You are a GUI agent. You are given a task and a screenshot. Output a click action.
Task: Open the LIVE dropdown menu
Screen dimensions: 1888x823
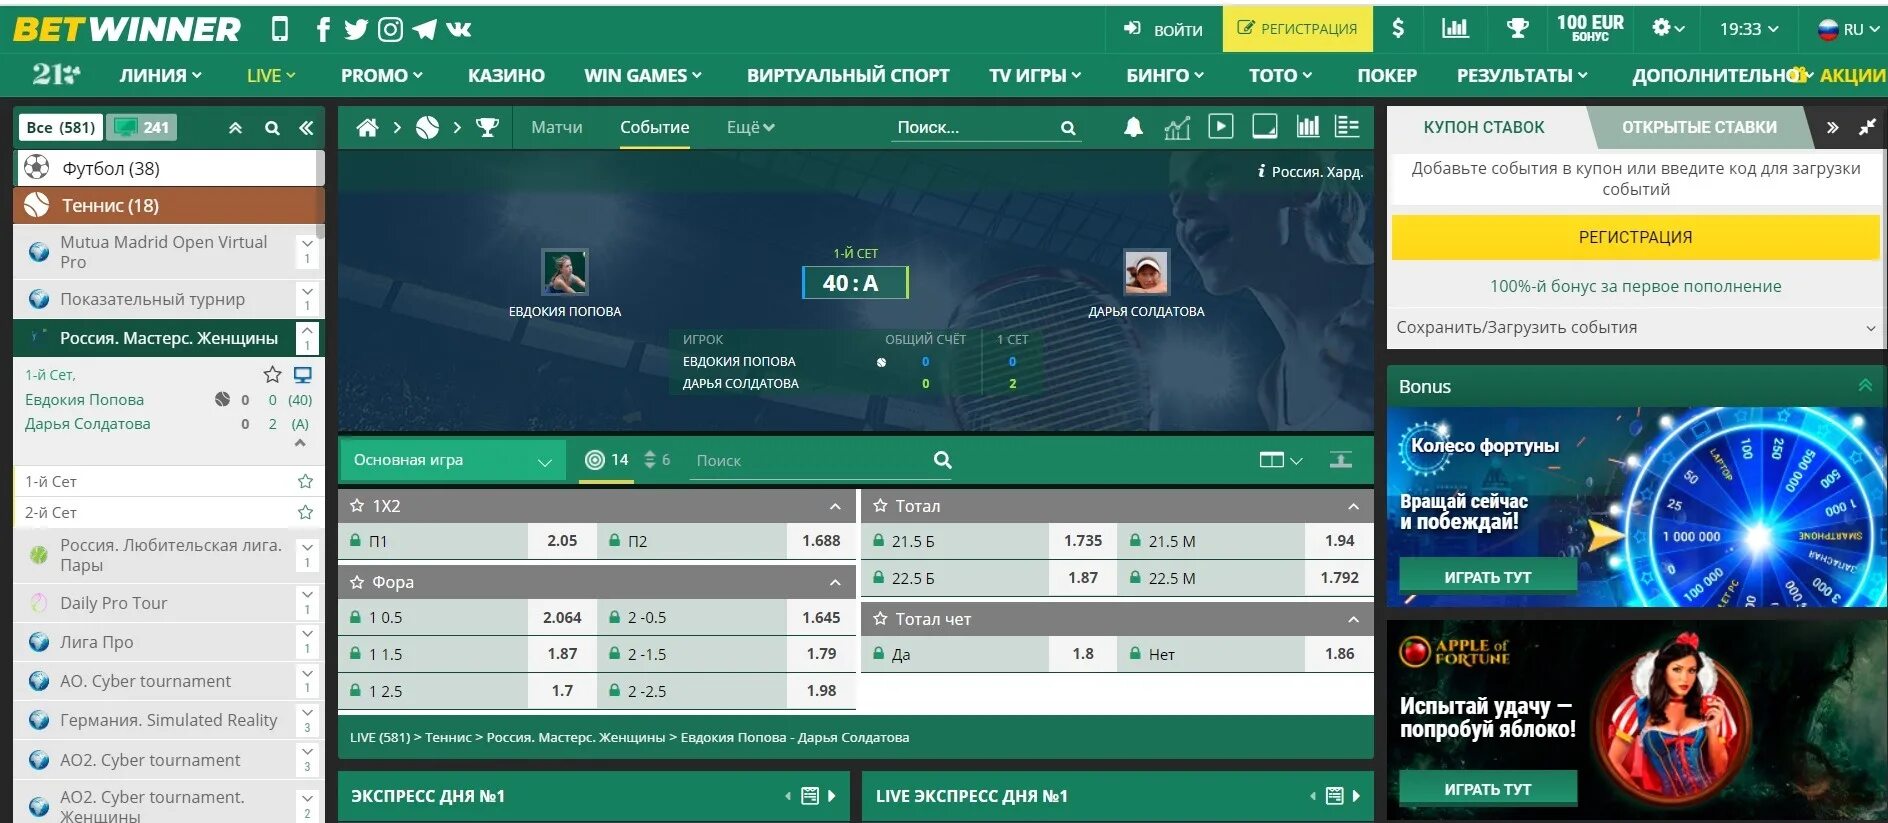point(271,75)
